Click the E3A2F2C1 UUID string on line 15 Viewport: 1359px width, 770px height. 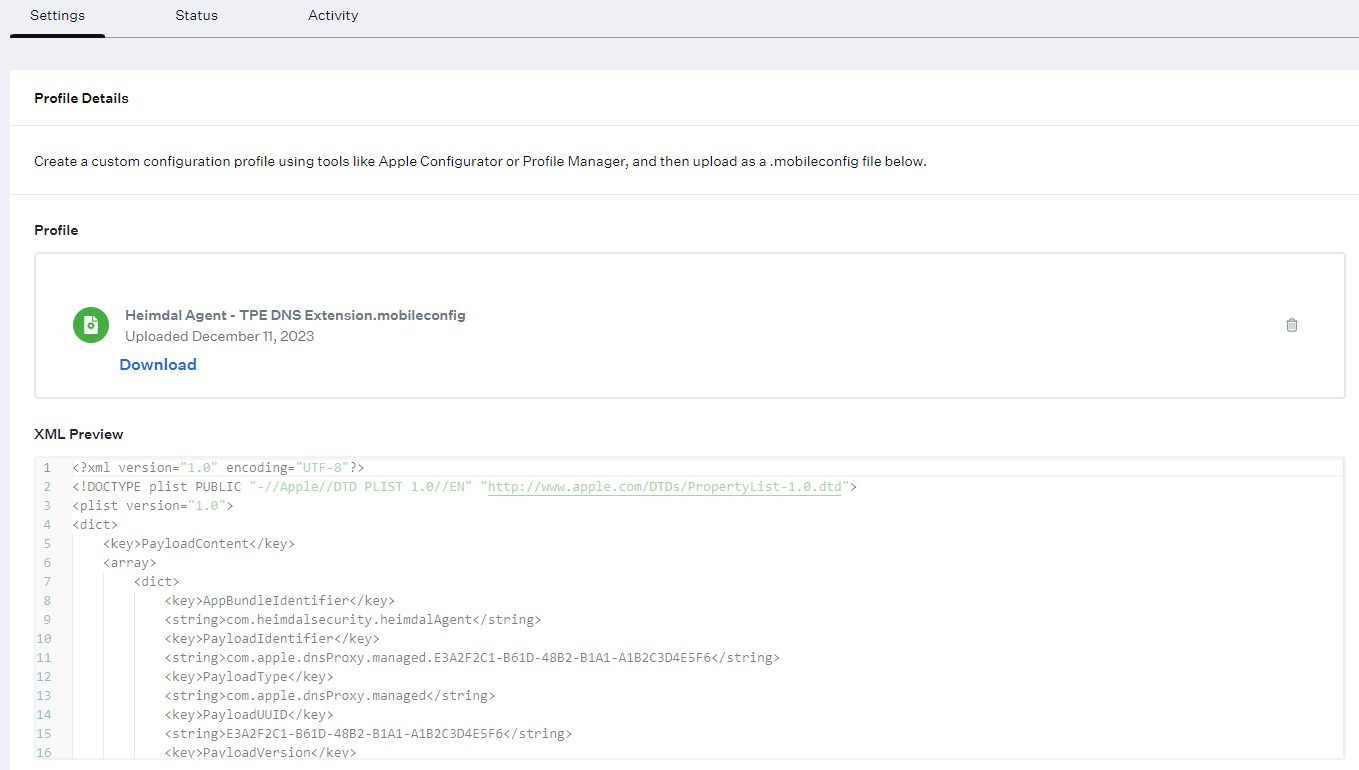(x=368, y=734)
